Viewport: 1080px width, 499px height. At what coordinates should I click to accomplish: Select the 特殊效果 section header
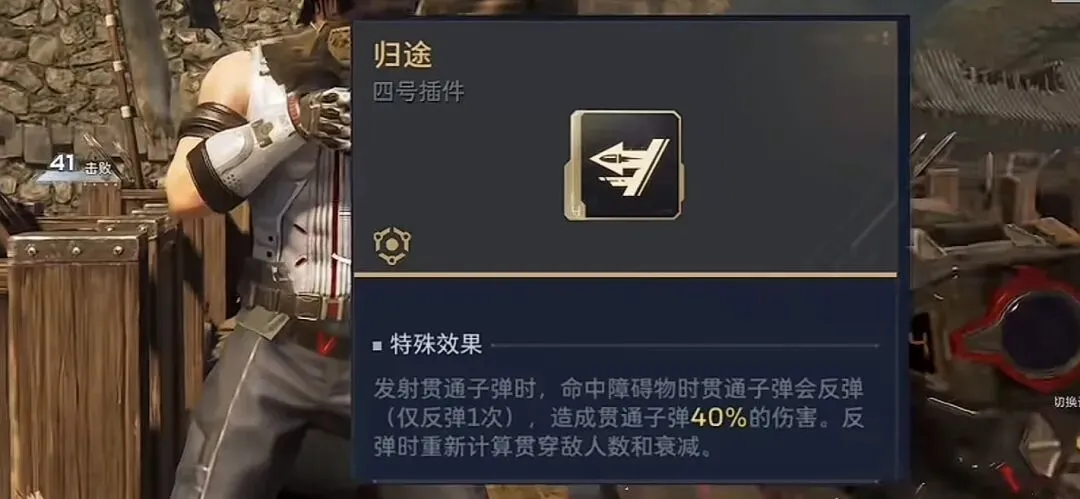435,346
